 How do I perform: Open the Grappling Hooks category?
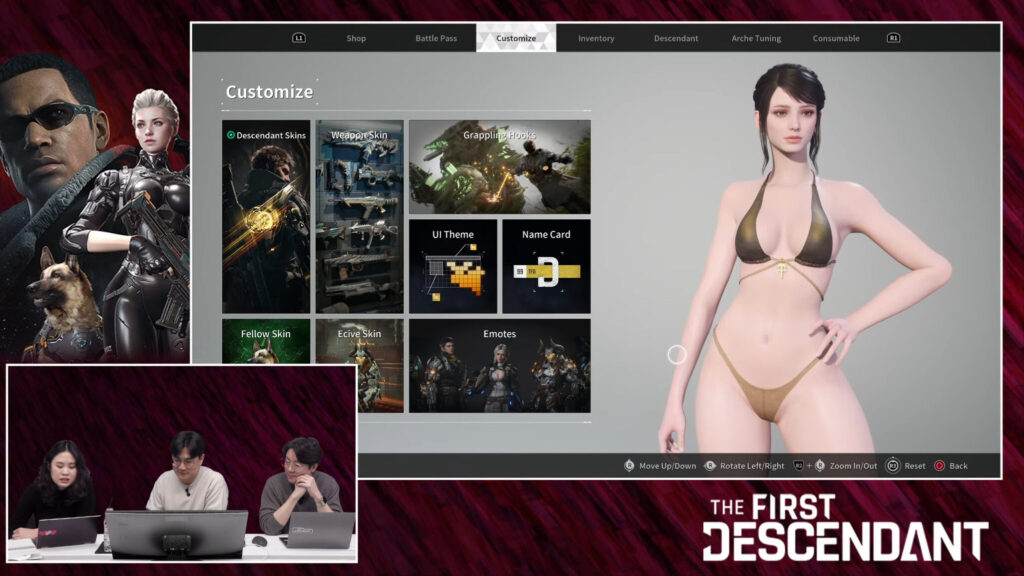click(x=500, y=165)
